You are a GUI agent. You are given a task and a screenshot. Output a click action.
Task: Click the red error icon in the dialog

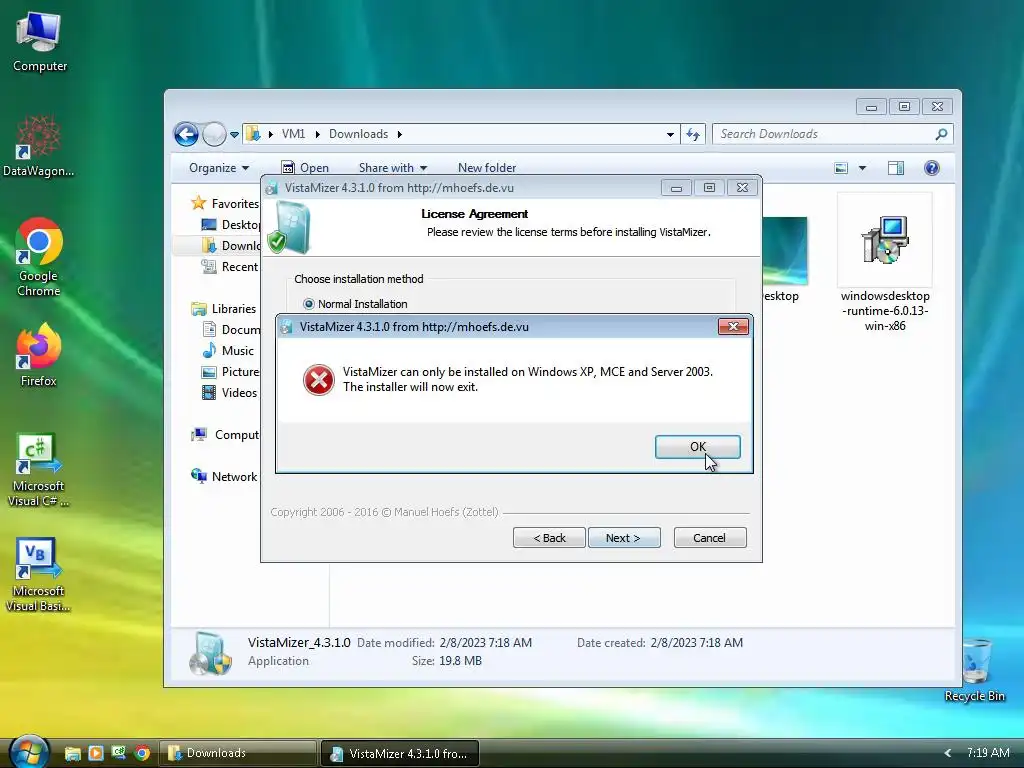[319, 379]
